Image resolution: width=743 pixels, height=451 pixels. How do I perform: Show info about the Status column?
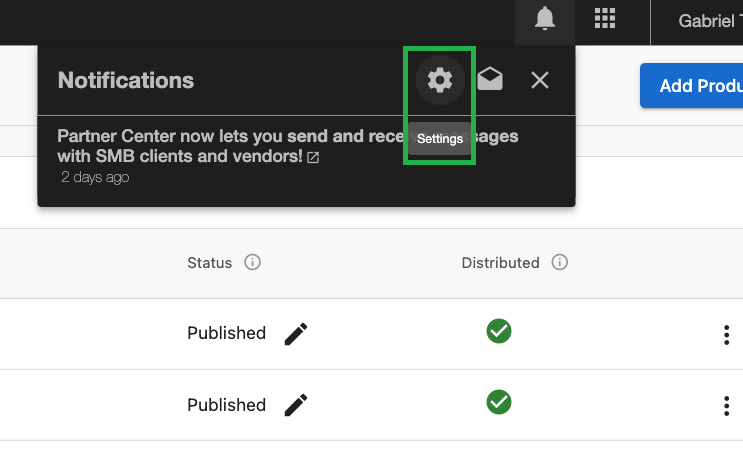tap(253, 262)
